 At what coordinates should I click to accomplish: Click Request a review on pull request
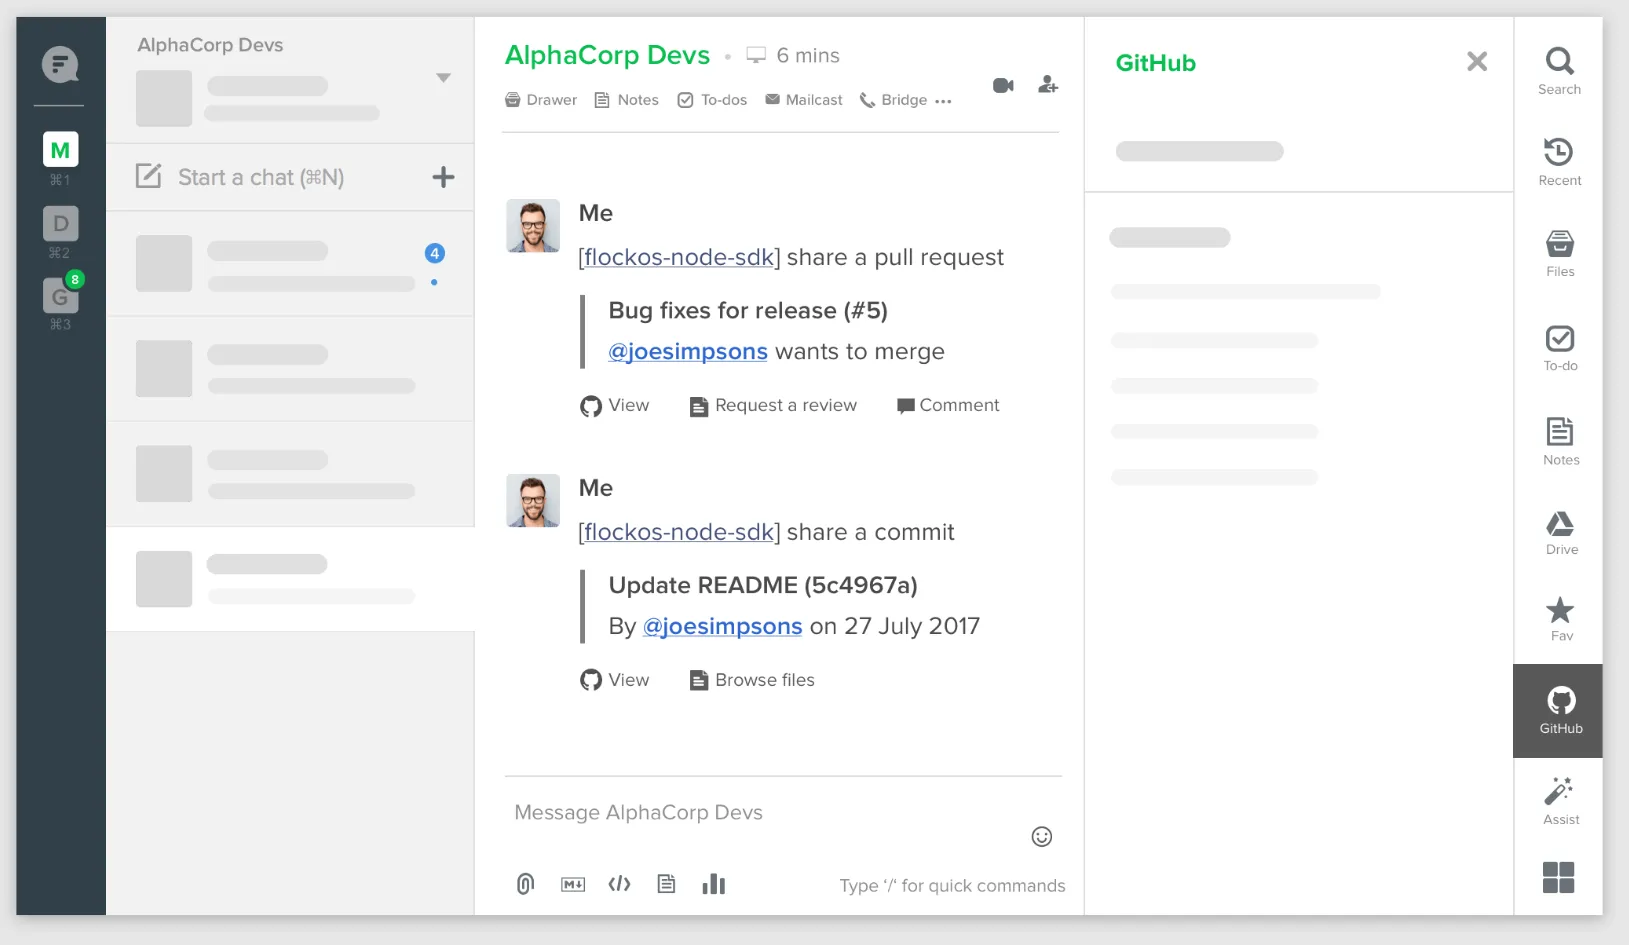pyautogui.click(x=773, y=405)
